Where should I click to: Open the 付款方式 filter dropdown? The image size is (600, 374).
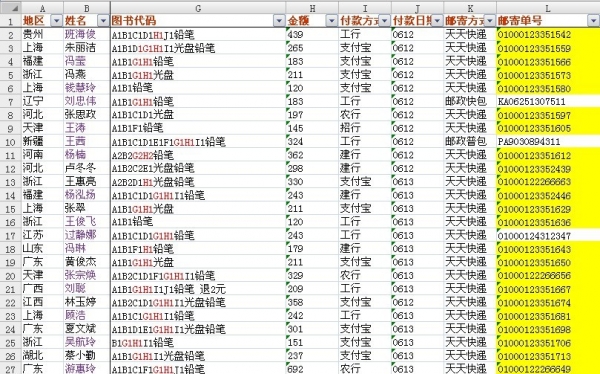click(385, 21)
